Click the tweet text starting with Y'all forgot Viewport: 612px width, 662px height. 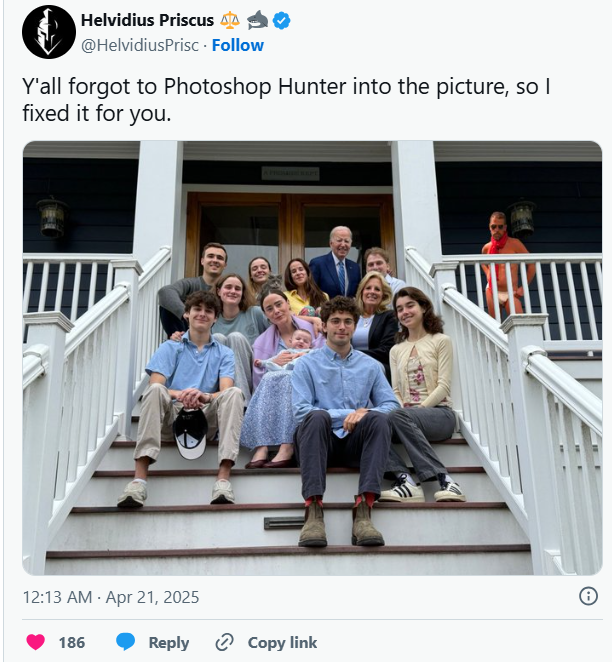286,100
